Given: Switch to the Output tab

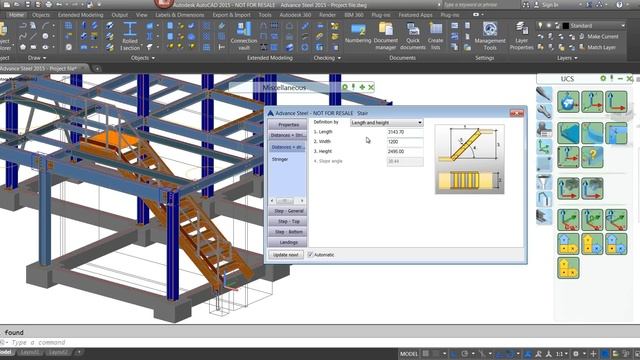Looking at the screenshot, I should [120, 15].
